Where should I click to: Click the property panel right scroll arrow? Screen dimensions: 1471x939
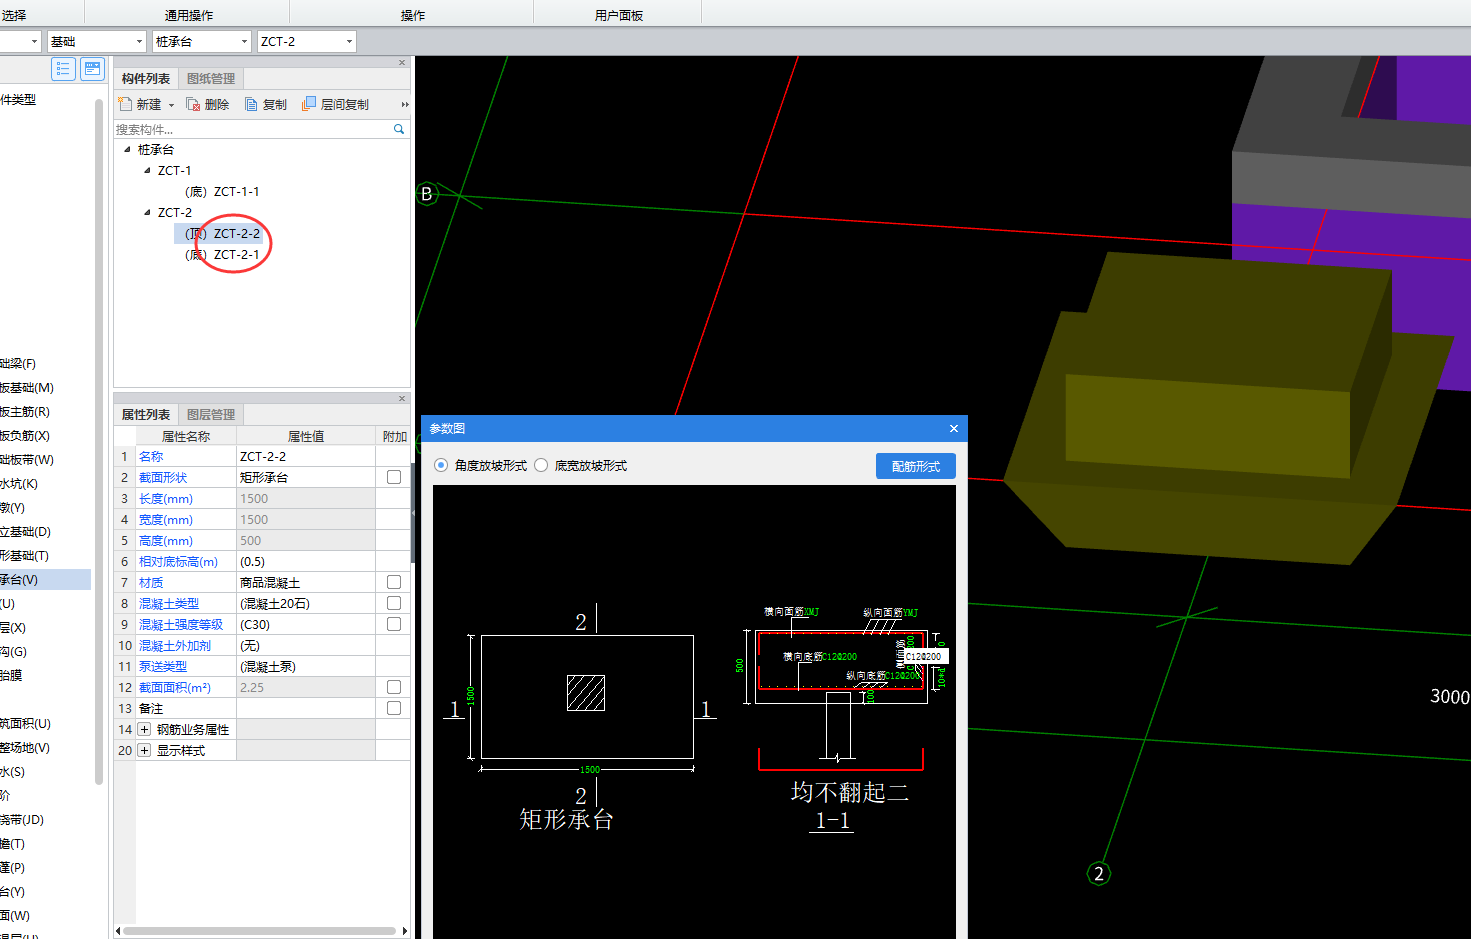coord(405,931)
